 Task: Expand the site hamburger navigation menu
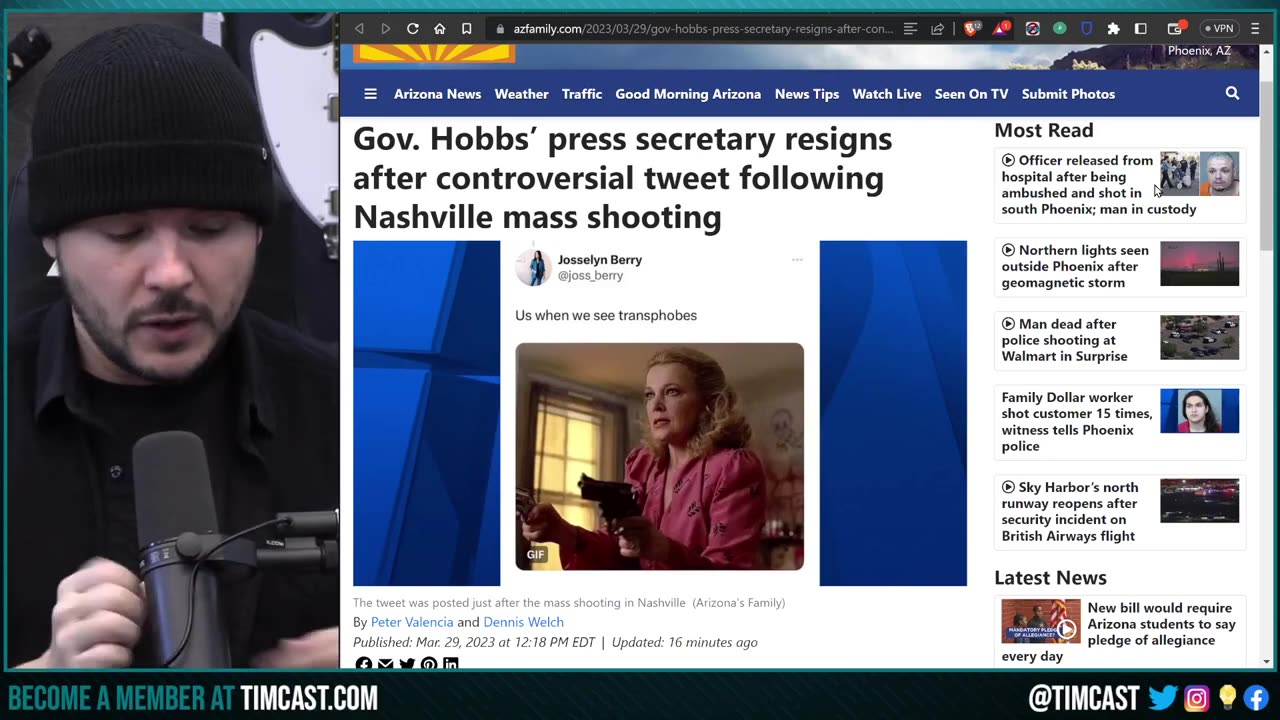370,94
